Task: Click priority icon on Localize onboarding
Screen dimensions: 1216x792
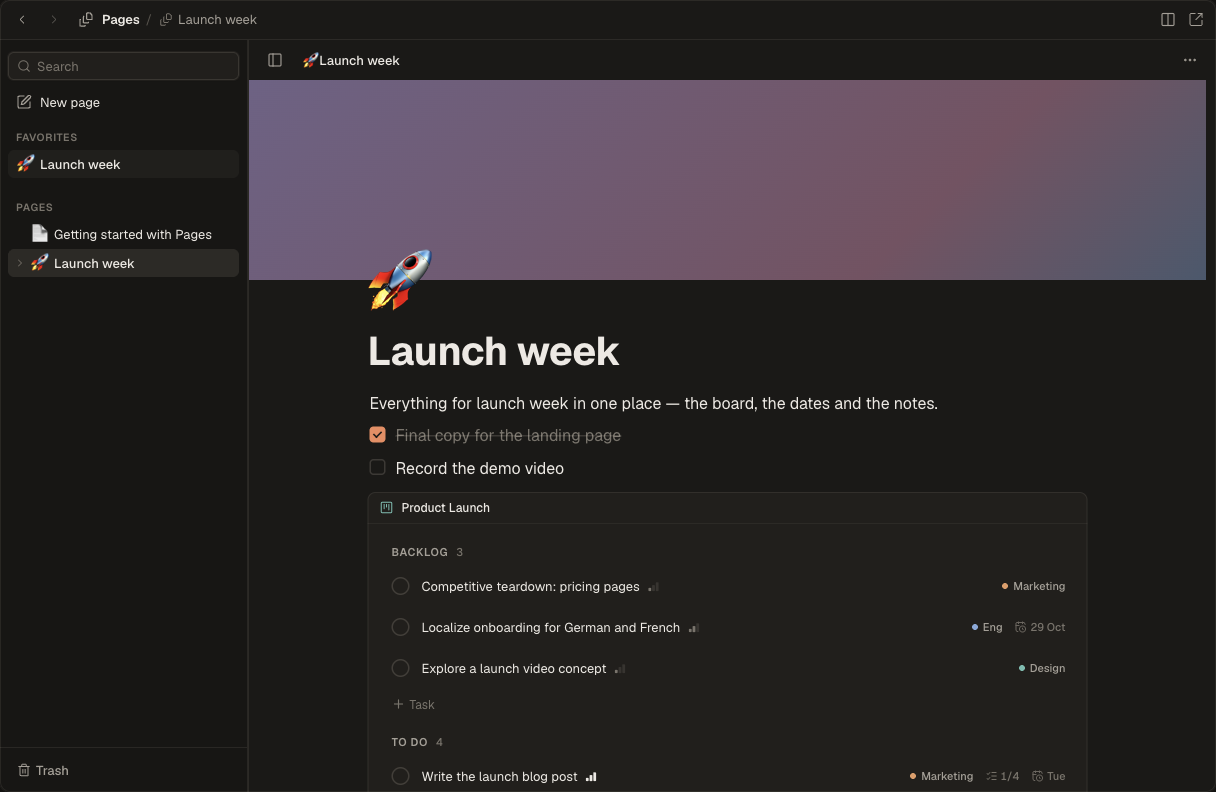Action: click(x=694, y=628)
